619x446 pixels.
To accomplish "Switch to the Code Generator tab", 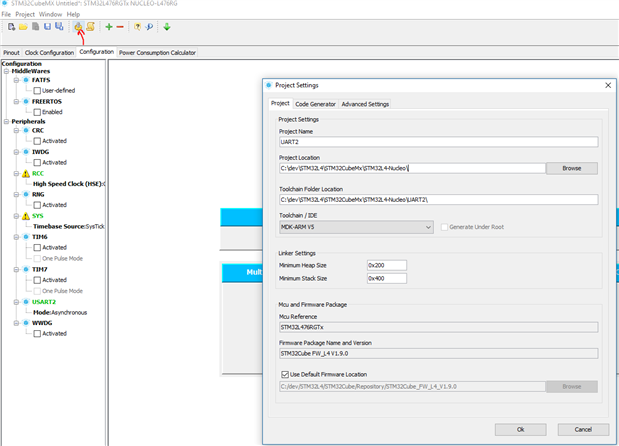I will point(315,104).
